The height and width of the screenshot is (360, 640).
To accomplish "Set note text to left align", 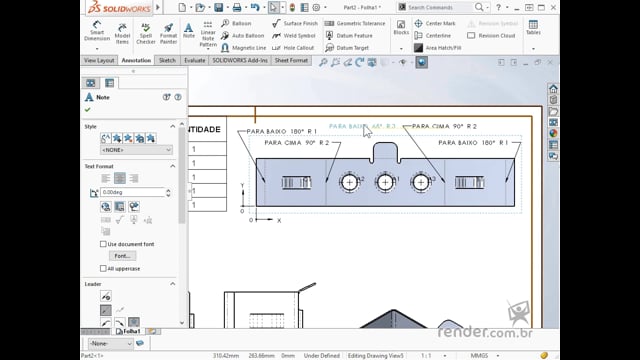I will click(106, 178).
